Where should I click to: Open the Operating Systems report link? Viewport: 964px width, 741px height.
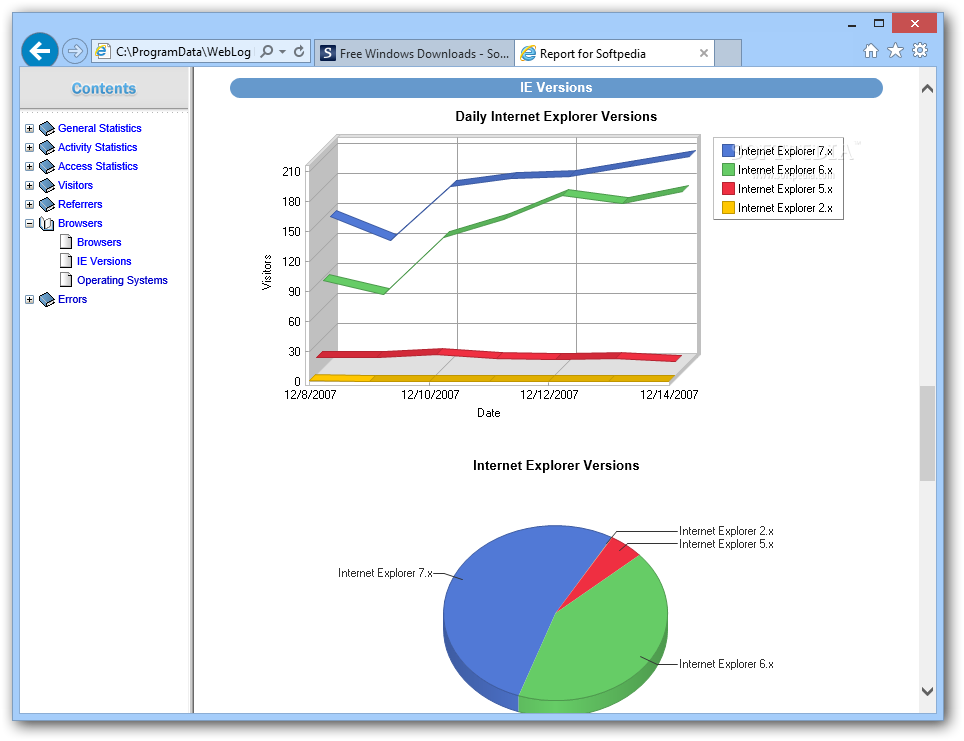(122, 280)
